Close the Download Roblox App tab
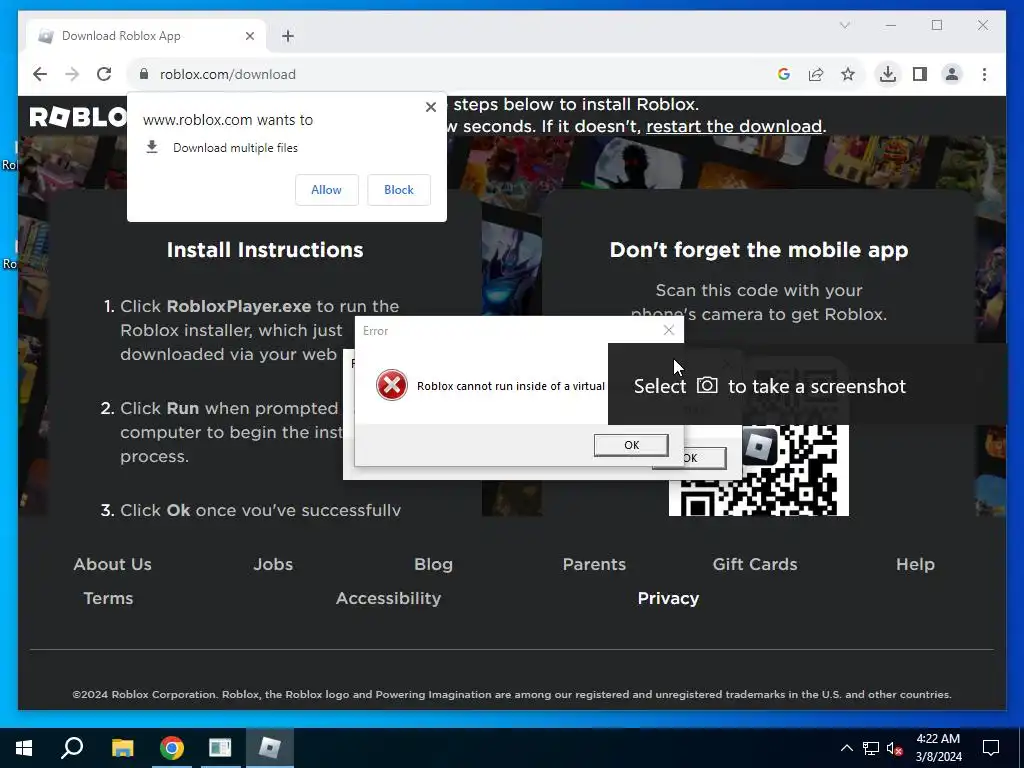The height and width of the screenshot is (768, 1024). (x=249, y=36)
